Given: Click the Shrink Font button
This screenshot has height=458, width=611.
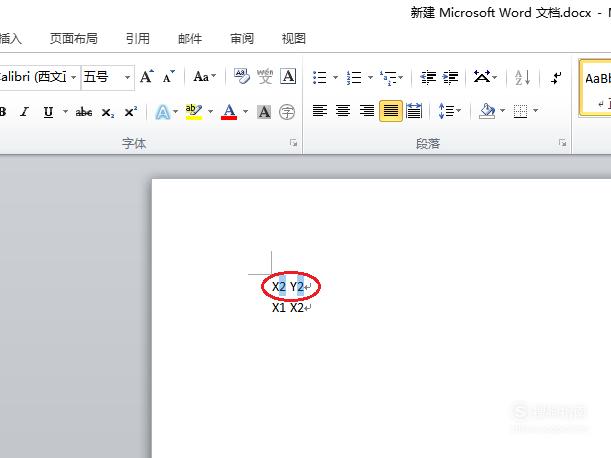Looking at the screenshot, I should 169,76.
